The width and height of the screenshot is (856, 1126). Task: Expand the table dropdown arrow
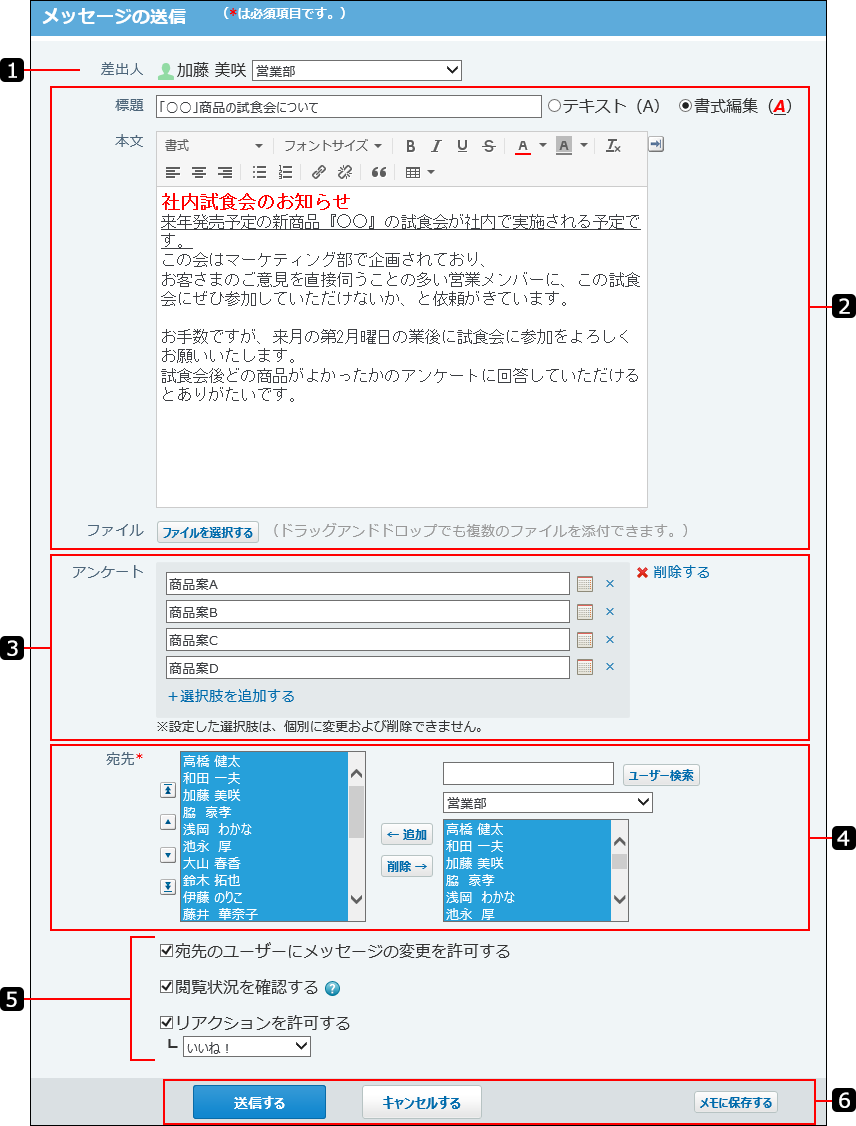pyautogui.click(x=431, y=172)
